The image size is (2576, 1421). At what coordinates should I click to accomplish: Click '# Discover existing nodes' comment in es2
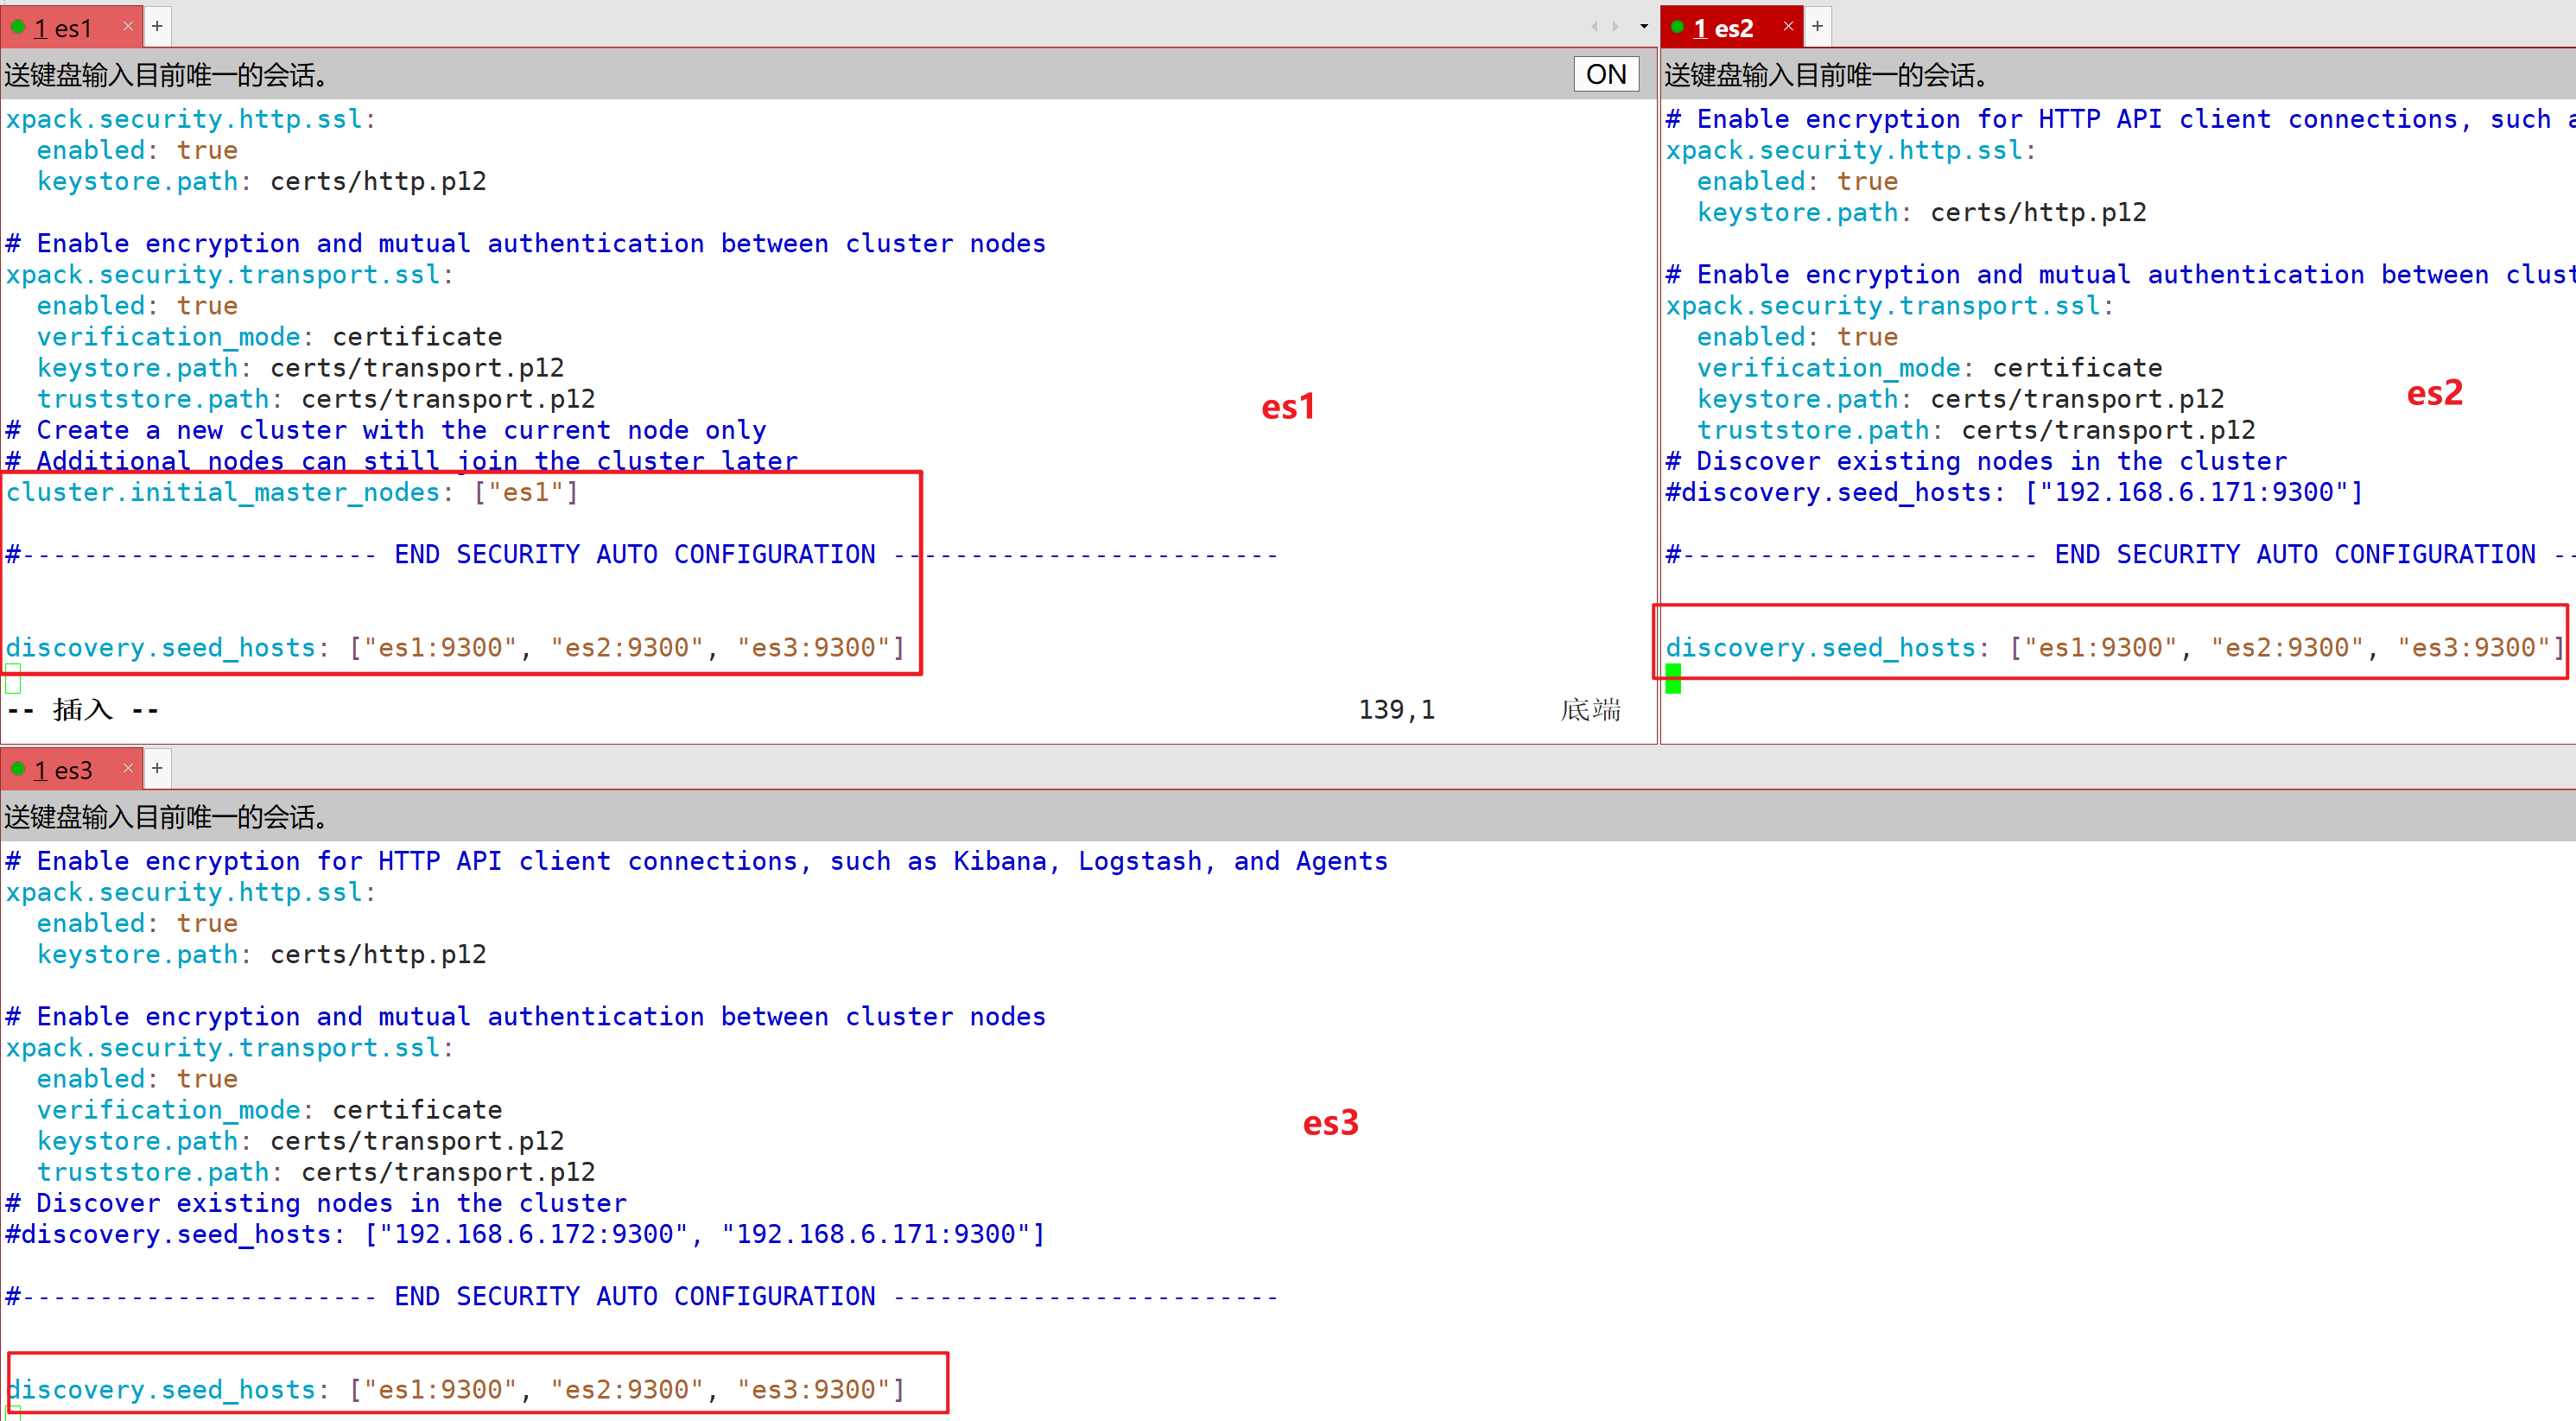[1976, 461]
